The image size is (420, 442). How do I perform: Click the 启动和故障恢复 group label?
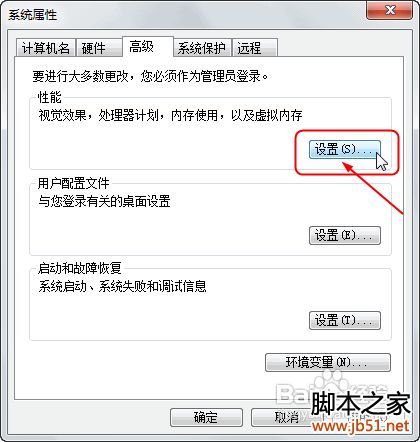[79, 268]
